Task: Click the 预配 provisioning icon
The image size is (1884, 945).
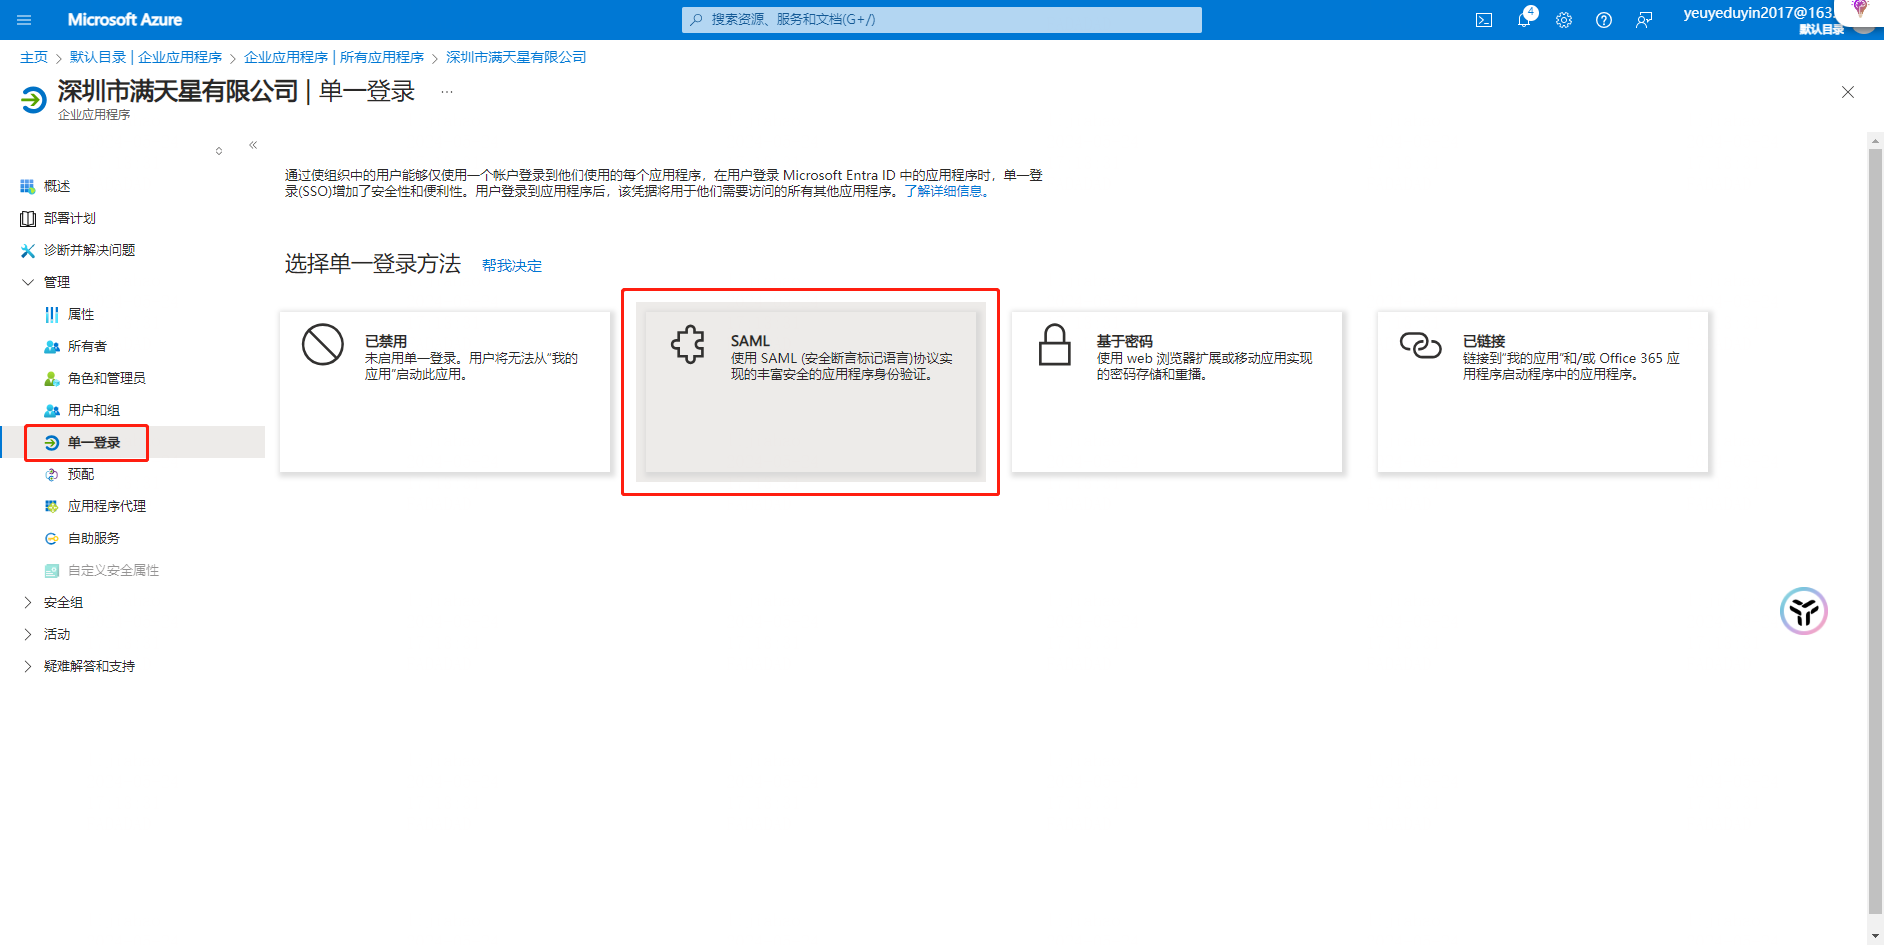Action: point(52,474)
